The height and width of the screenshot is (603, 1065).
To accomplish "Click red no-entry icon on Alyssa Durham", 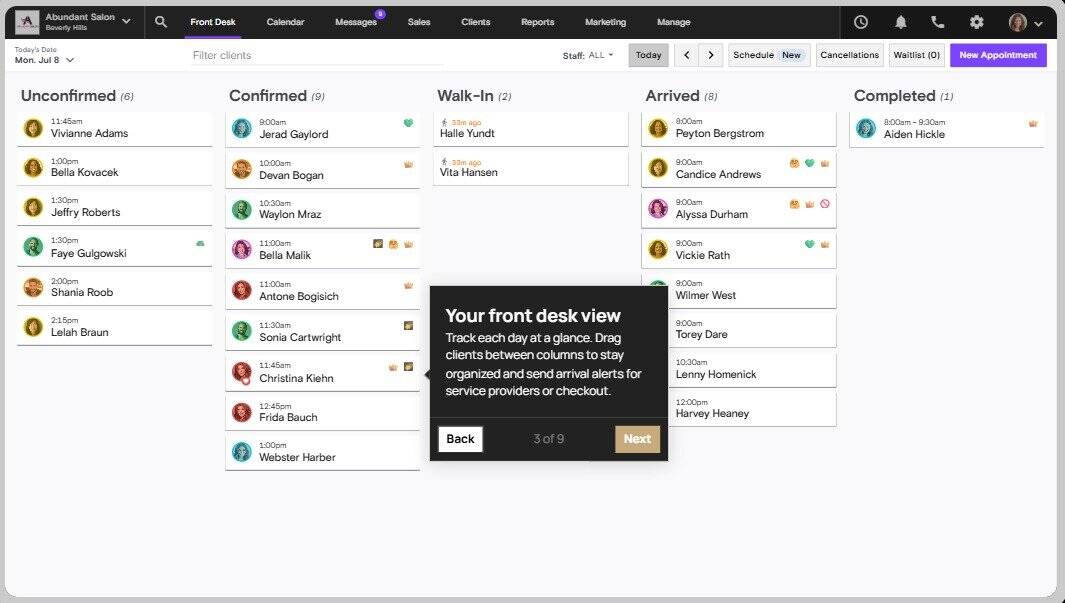I will [x=825, y=204].
